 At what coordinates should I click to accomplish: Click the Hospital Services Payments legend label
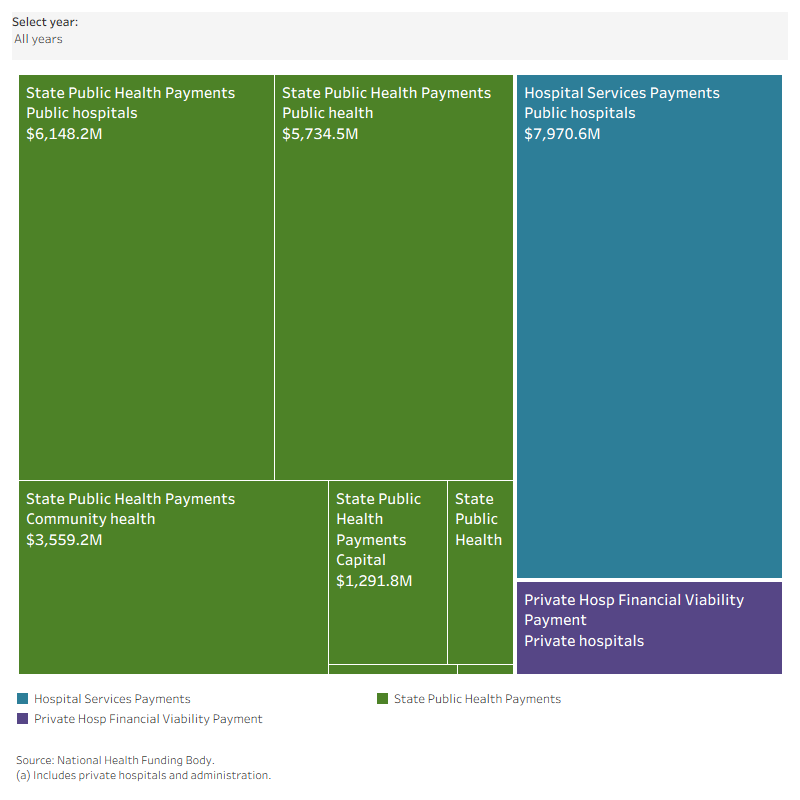(112, 699)
